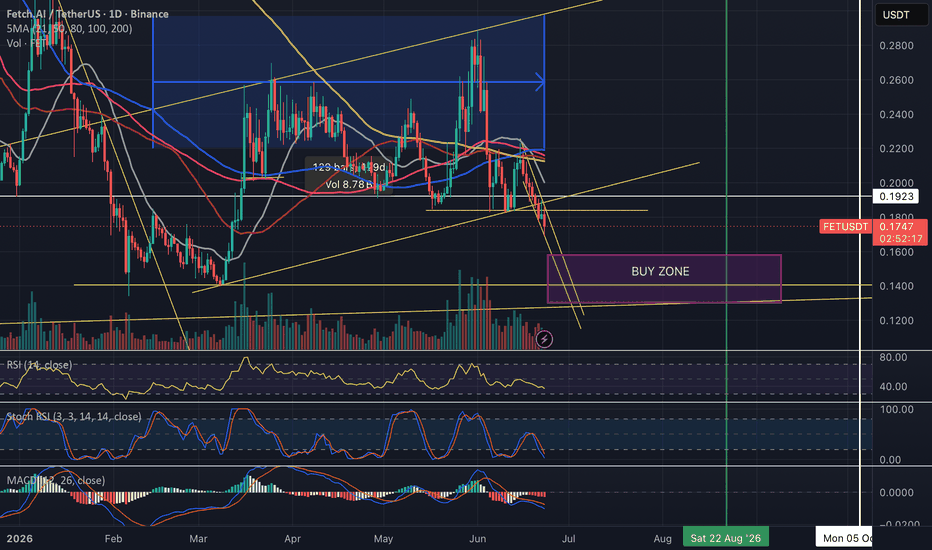932x550 pixels.
Task: Click the Stoch RSI indicator label
Action: tap(74, 416)
